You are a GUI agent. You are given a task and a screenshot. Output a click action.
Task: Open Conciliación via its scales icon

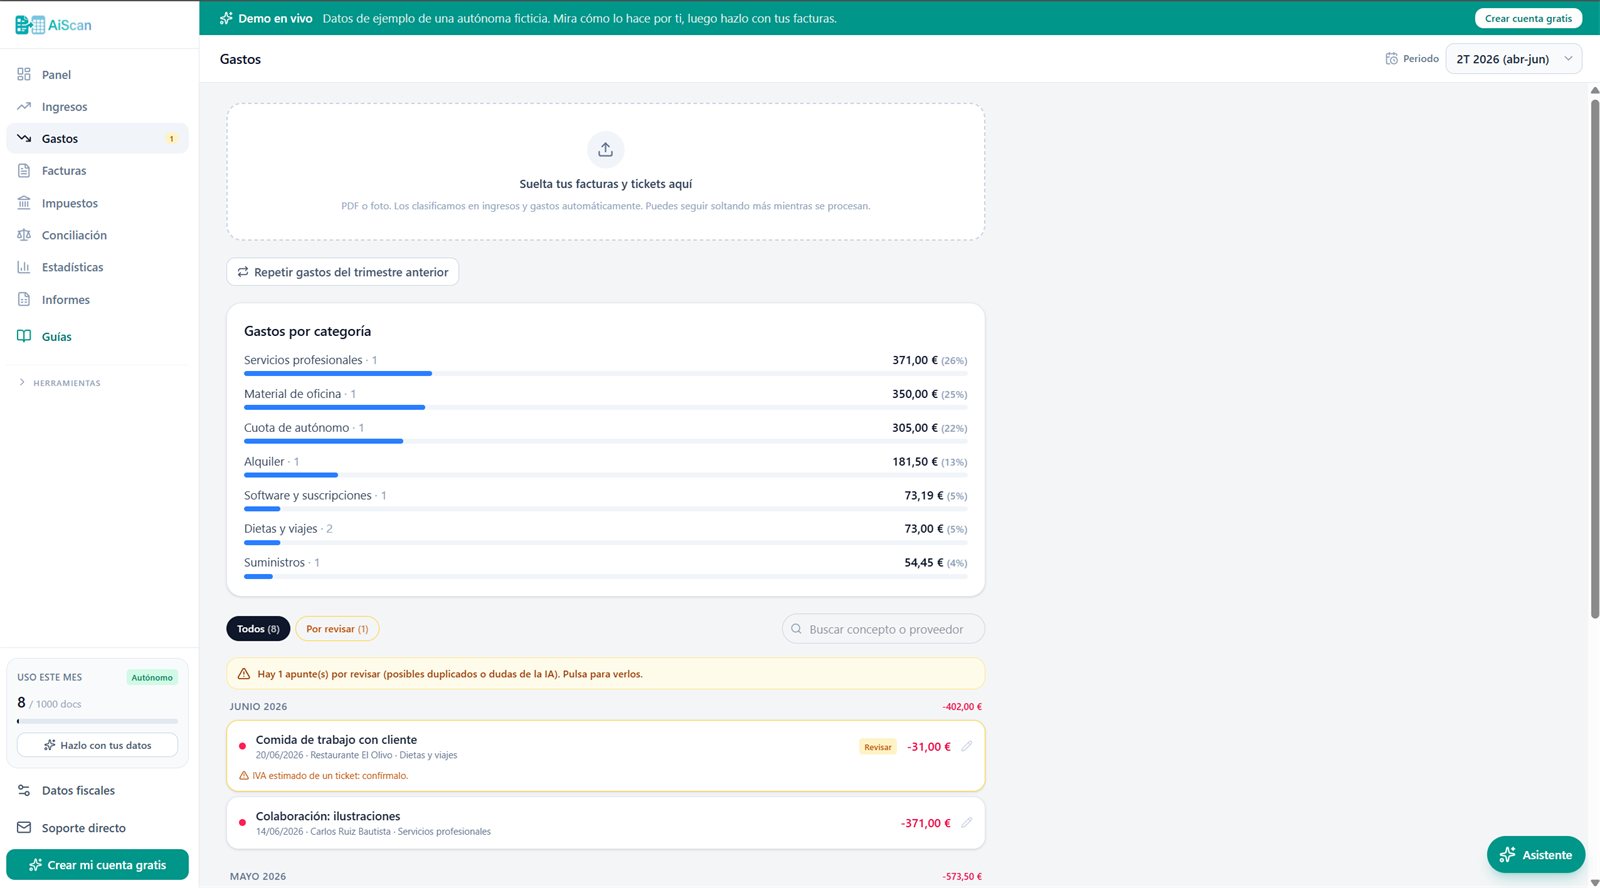(x=24, y=235)
